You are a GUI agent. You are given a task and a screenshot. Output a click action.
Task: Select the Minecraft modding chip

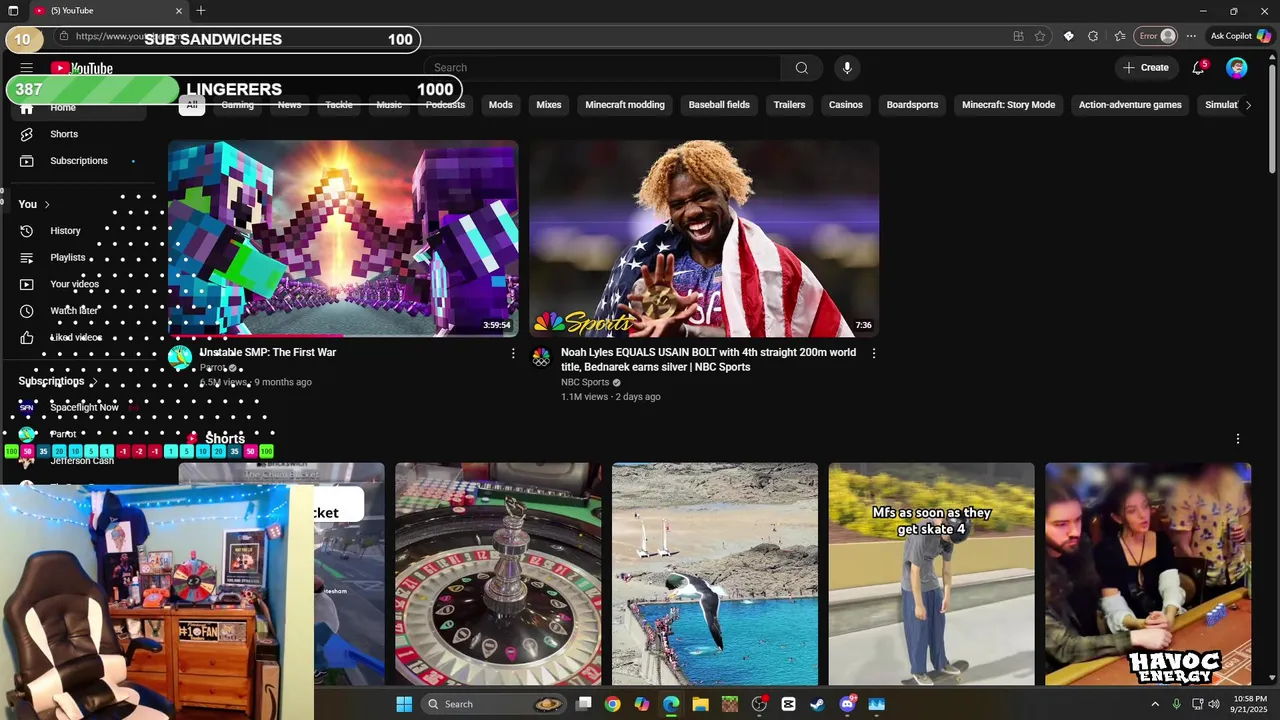click(x=625, y=105)
